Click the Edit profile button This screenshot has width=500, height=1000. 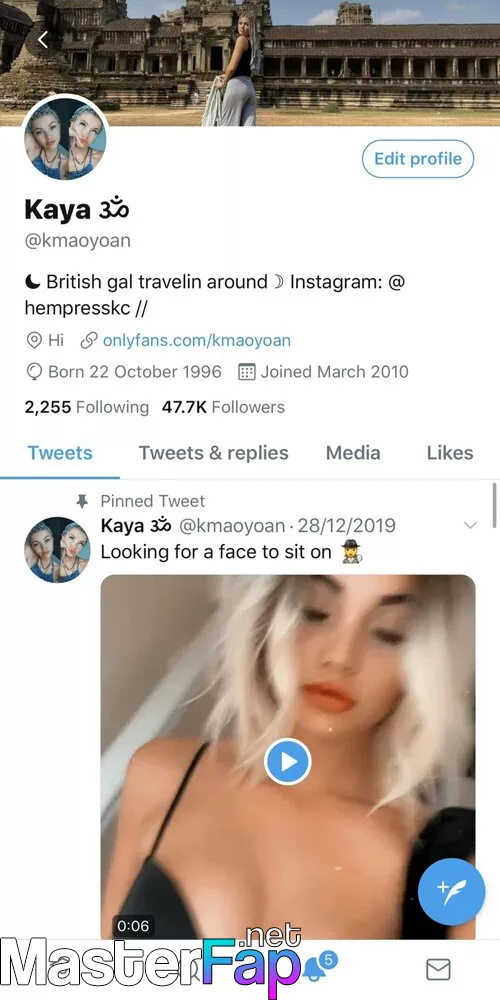418,158
